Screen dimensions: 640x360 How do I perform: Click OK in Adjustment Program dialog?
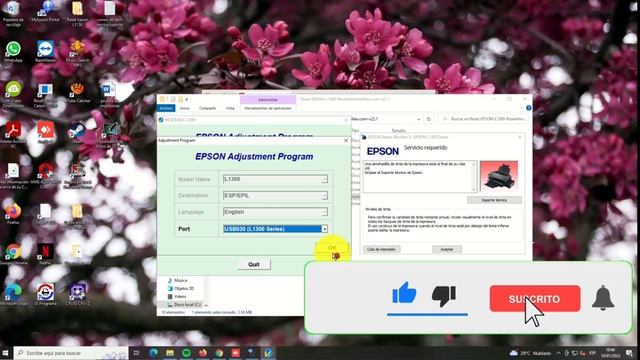(x=332, y=247)
